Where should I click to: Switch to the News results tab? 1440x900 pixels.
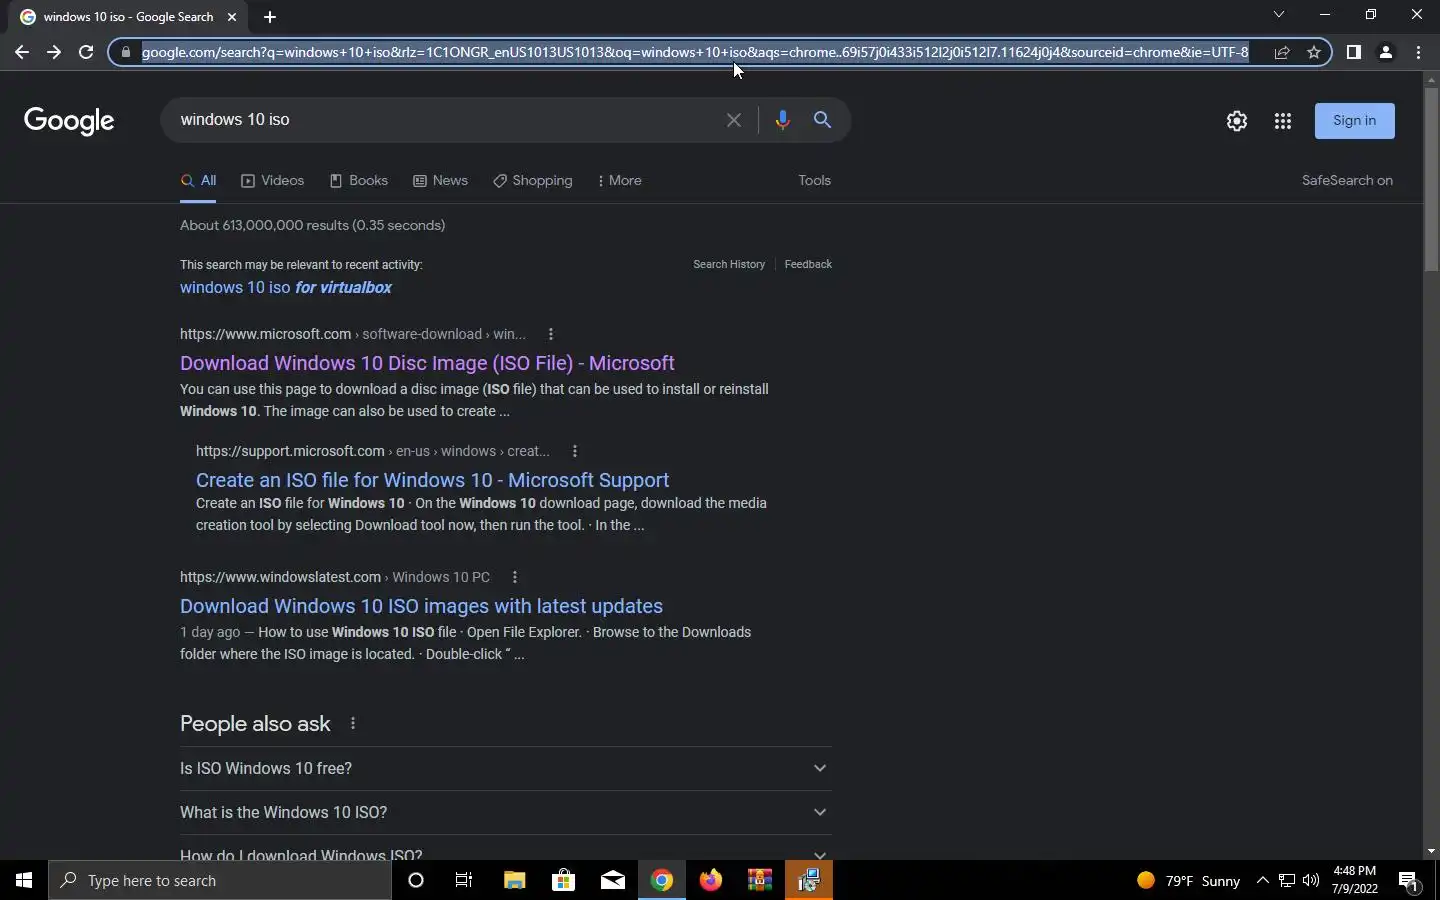(441, 181)
